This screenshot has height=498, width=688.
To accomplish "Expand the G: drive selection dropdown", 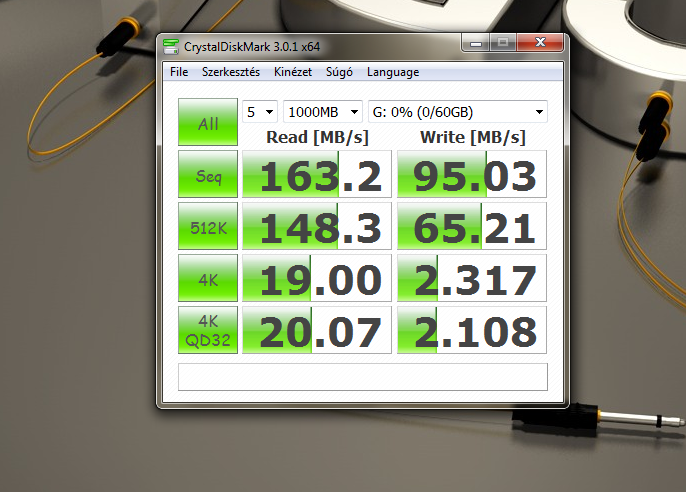I will pyautogui.click(x=458, y=112).
